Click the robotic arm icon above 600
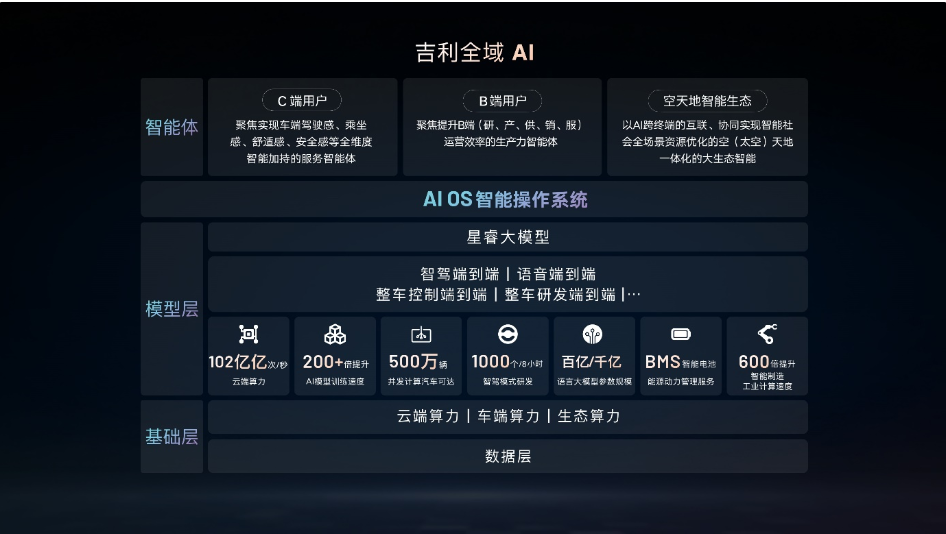 pos(767,334)
